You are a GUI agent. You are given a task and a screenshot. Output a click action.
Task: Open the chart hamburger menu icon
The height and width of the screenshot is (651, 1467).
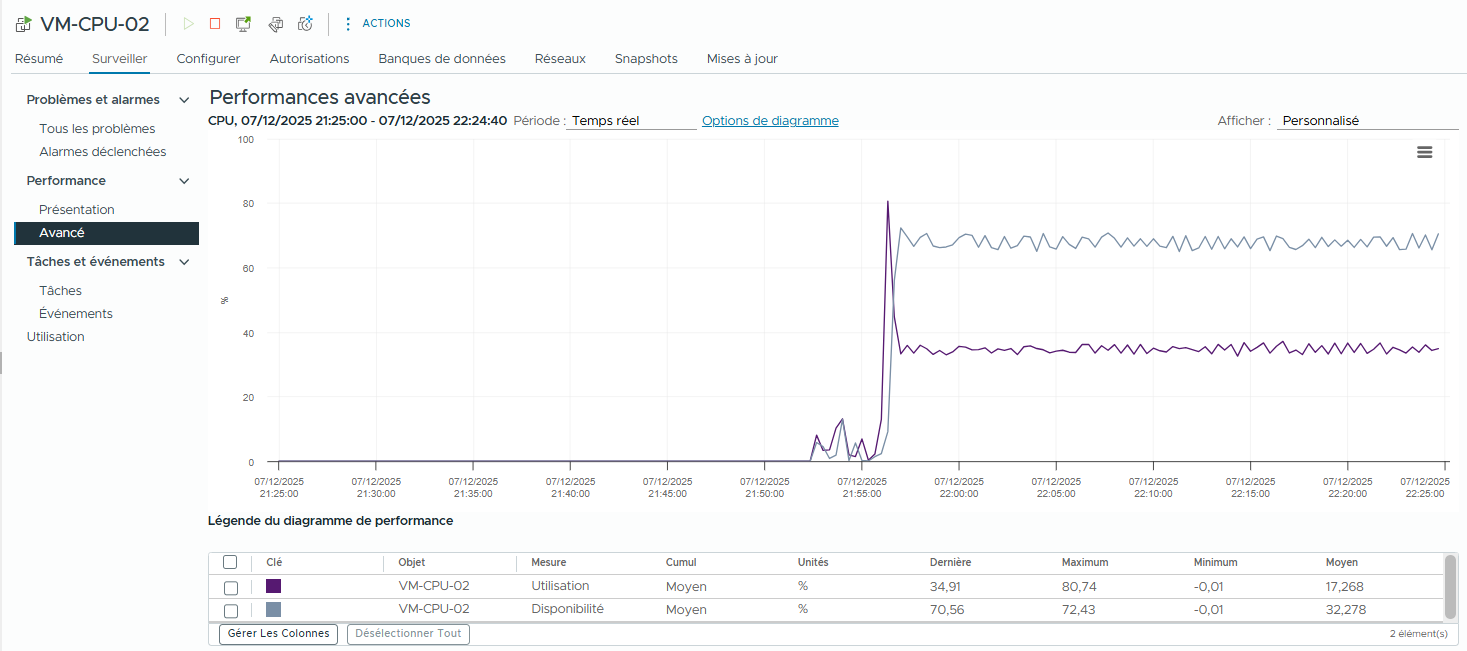coord(1425,152)
